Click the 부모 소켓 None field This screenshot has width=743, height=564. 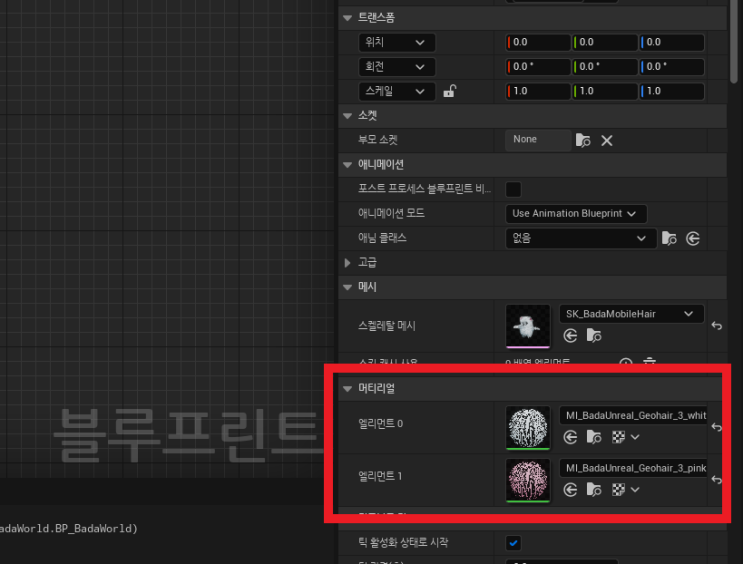point(538,140)
